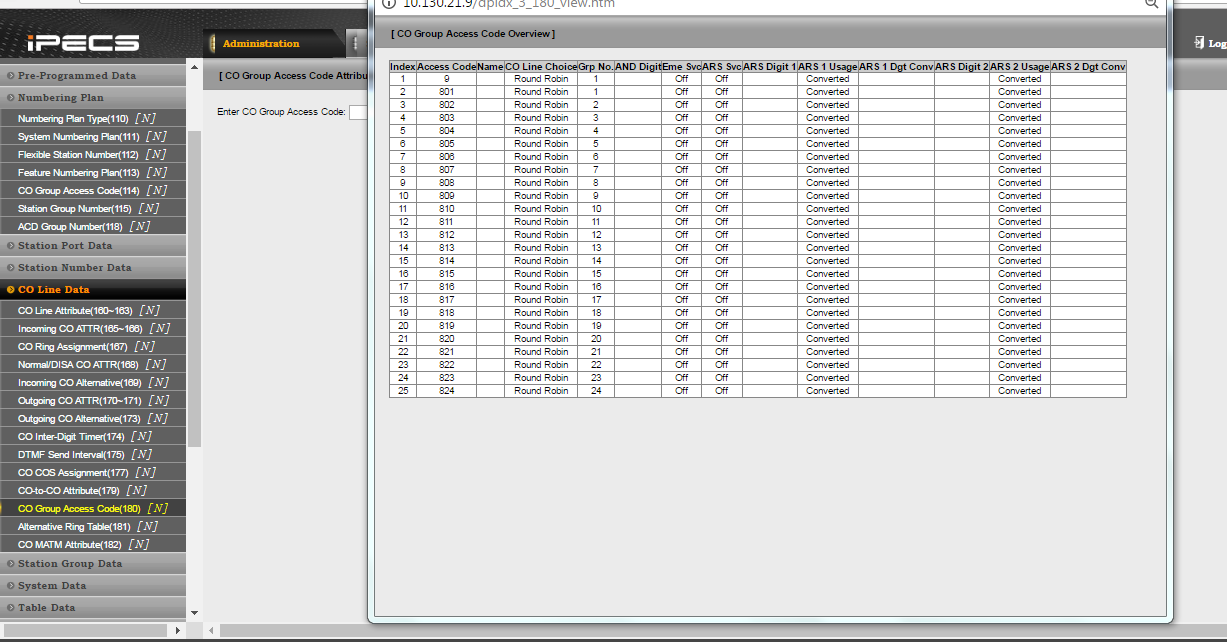Expand the Station Group Data section
The height and width of the screenshot is (642, 1227).
tap(69, 564)
